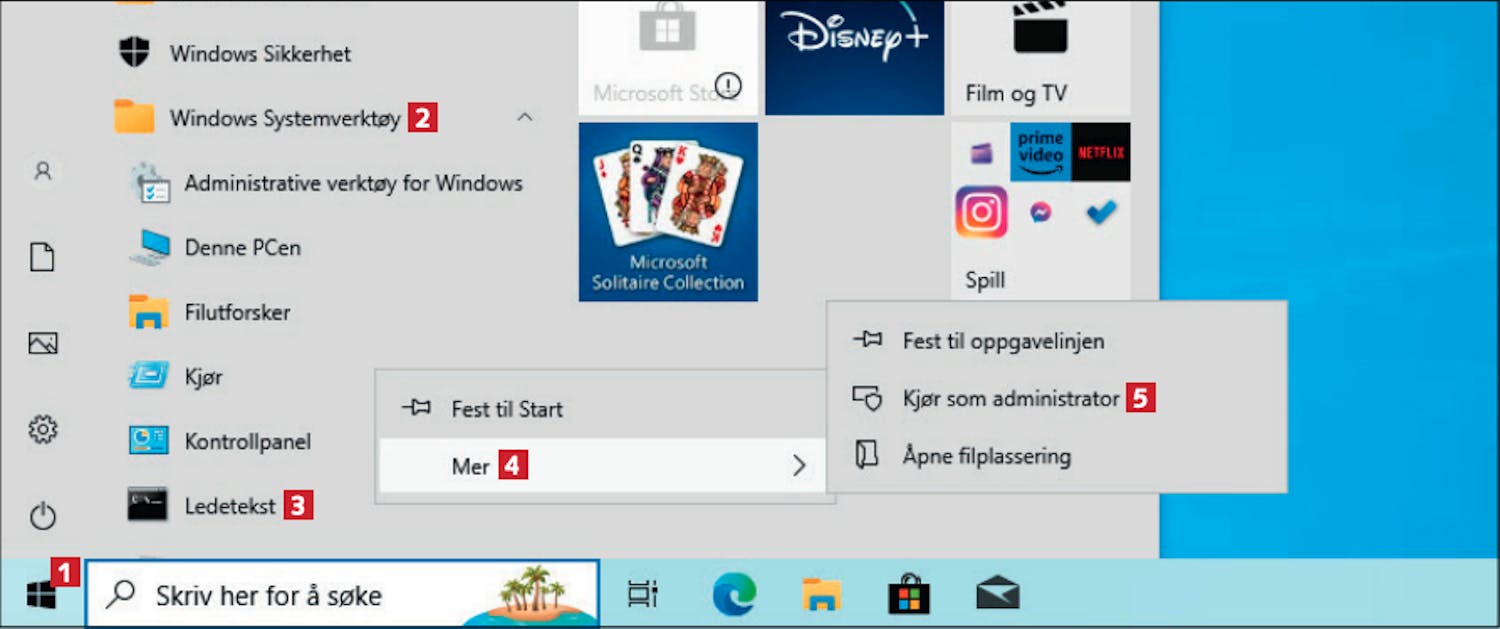Open Settings gear in Start sidebar
This screenshot has width=1500, height=629.
pos(42,430)
